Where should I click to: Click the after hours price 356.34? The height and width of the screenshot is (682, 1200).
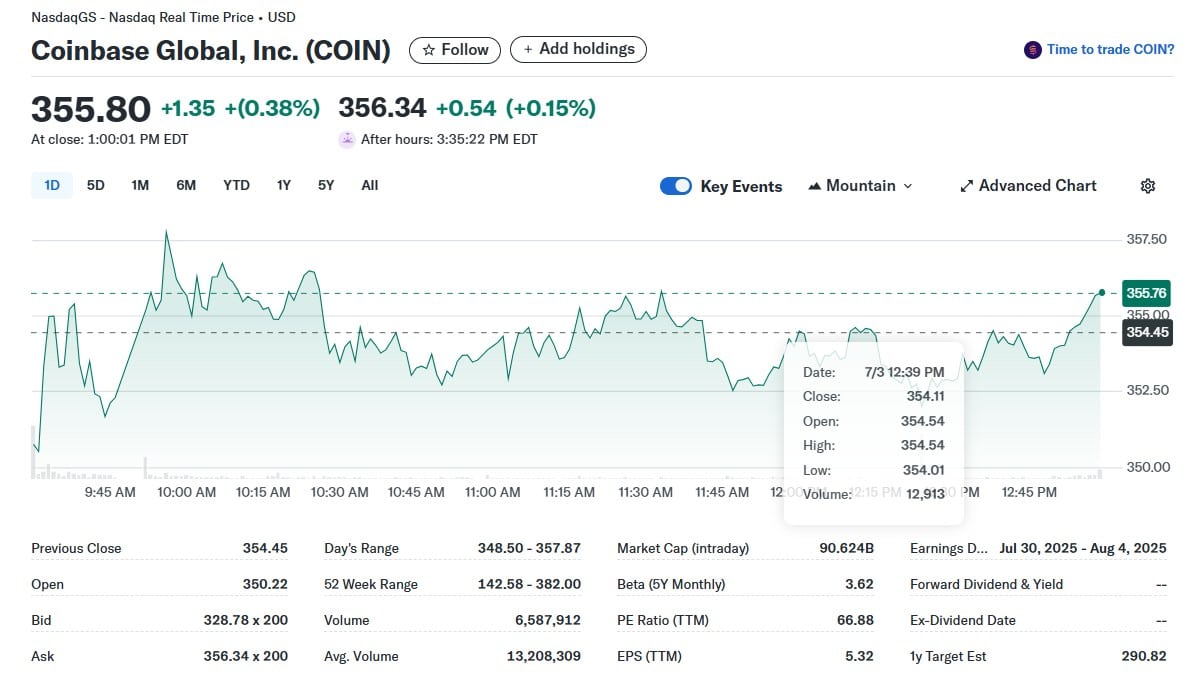[382, 108]
